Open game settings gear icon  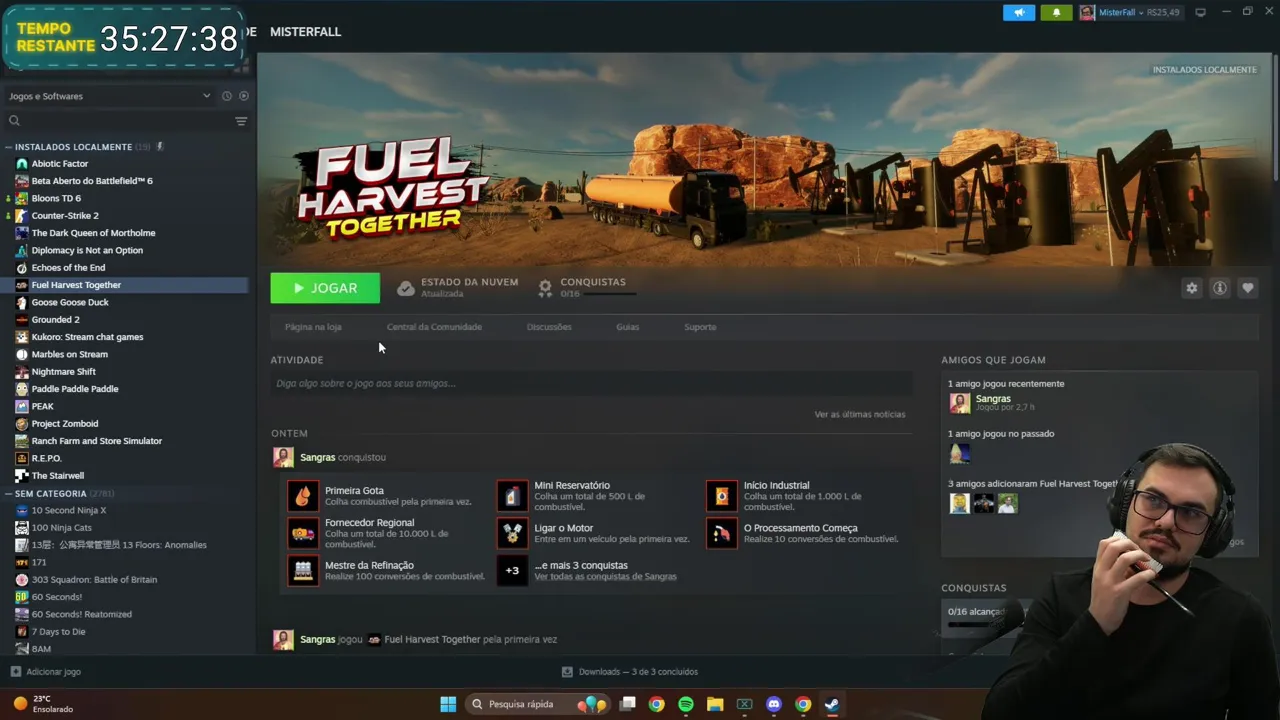coord(1191,288)
